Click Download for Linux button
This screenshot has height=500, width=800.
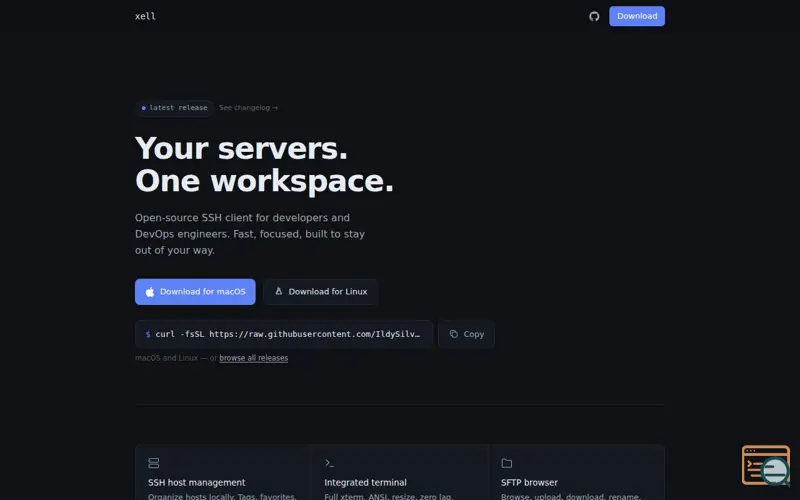[x=320, y=292]
